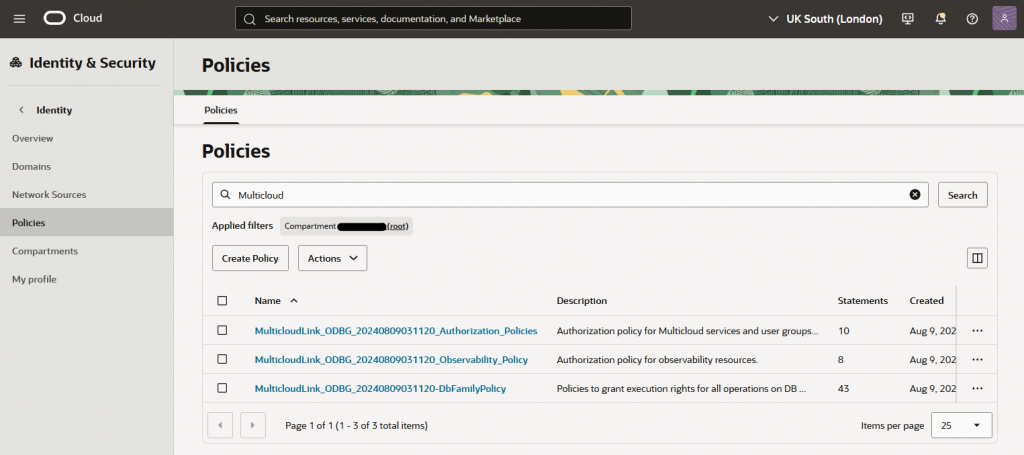Click the Name column sort arrow
The image size is (1024, 455).
[294, 300]
